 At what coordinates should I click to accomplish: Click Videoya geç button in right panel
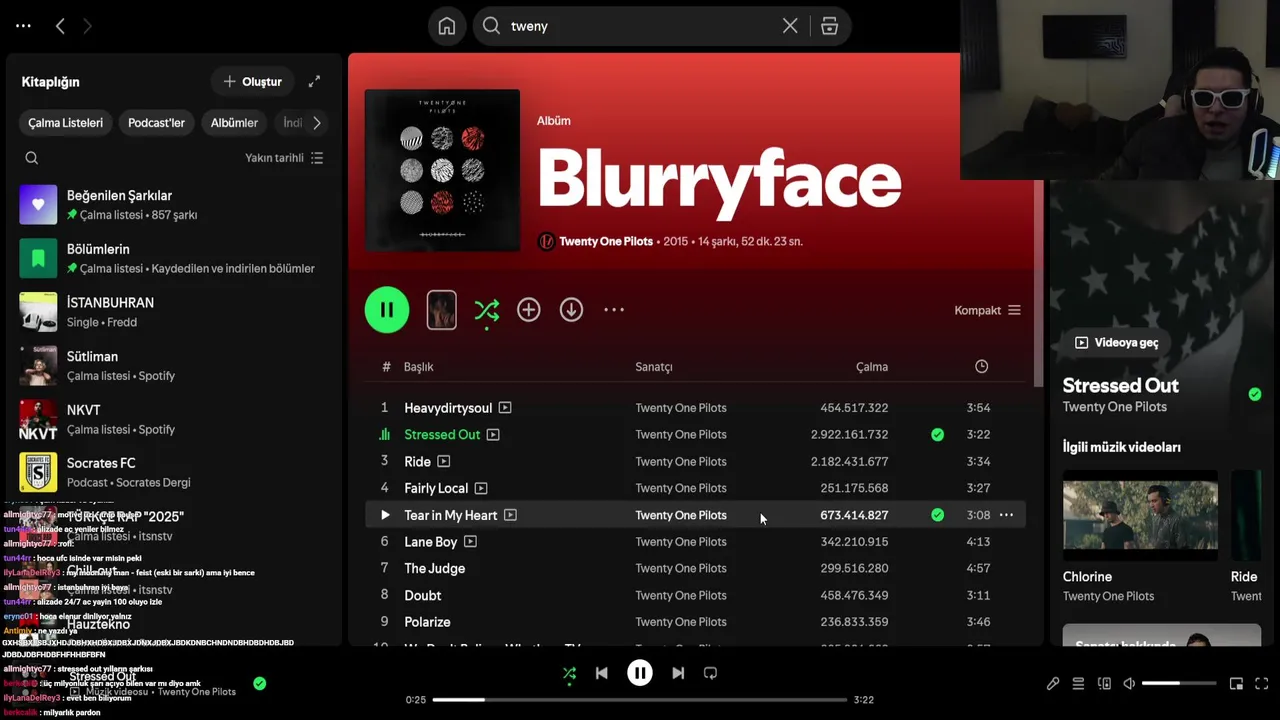point(1116,342)
